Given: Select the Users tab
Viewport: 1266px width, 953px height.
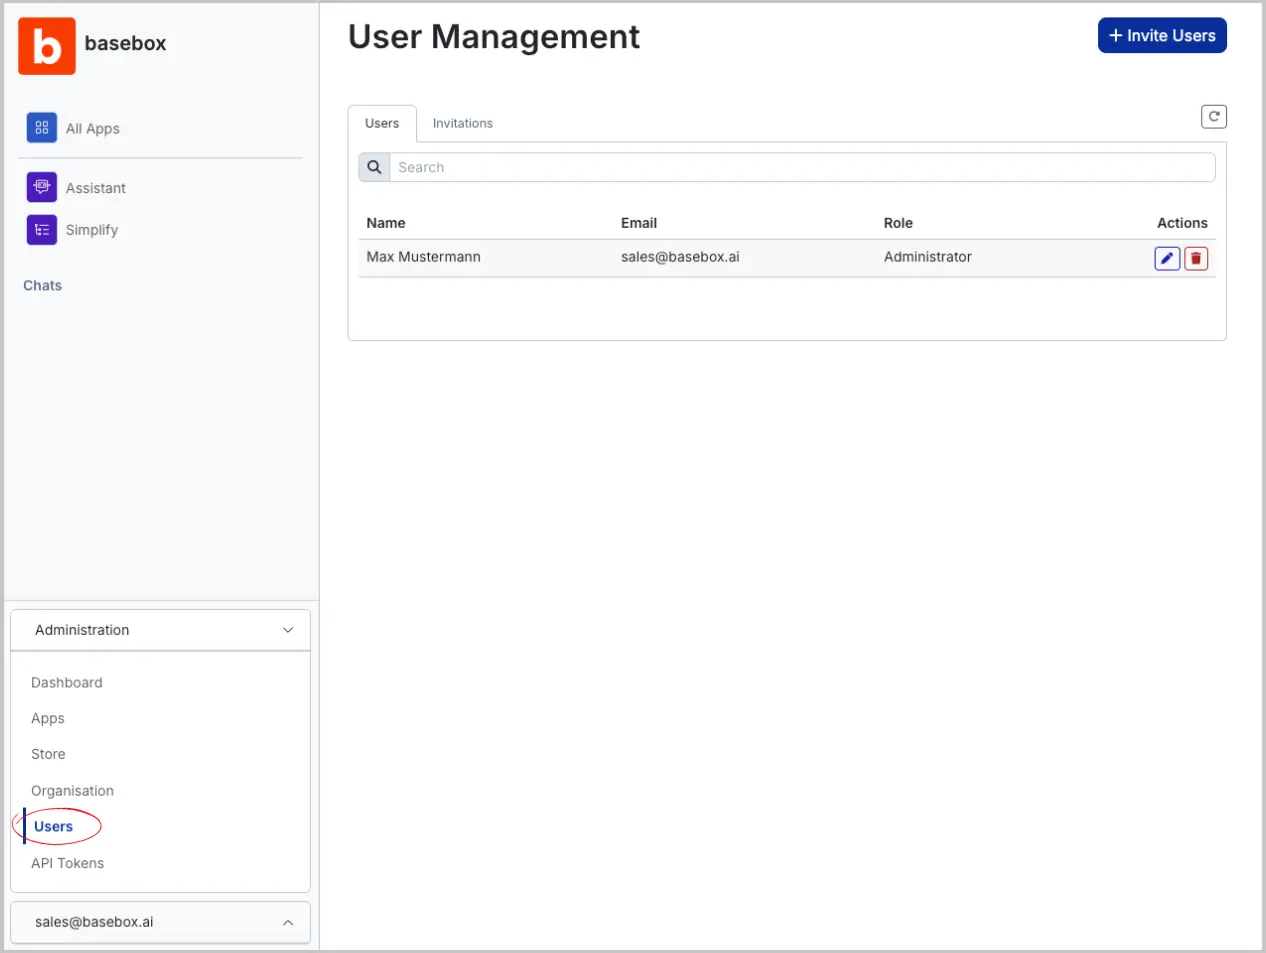Looking at the screenshot, I should 382,123.
